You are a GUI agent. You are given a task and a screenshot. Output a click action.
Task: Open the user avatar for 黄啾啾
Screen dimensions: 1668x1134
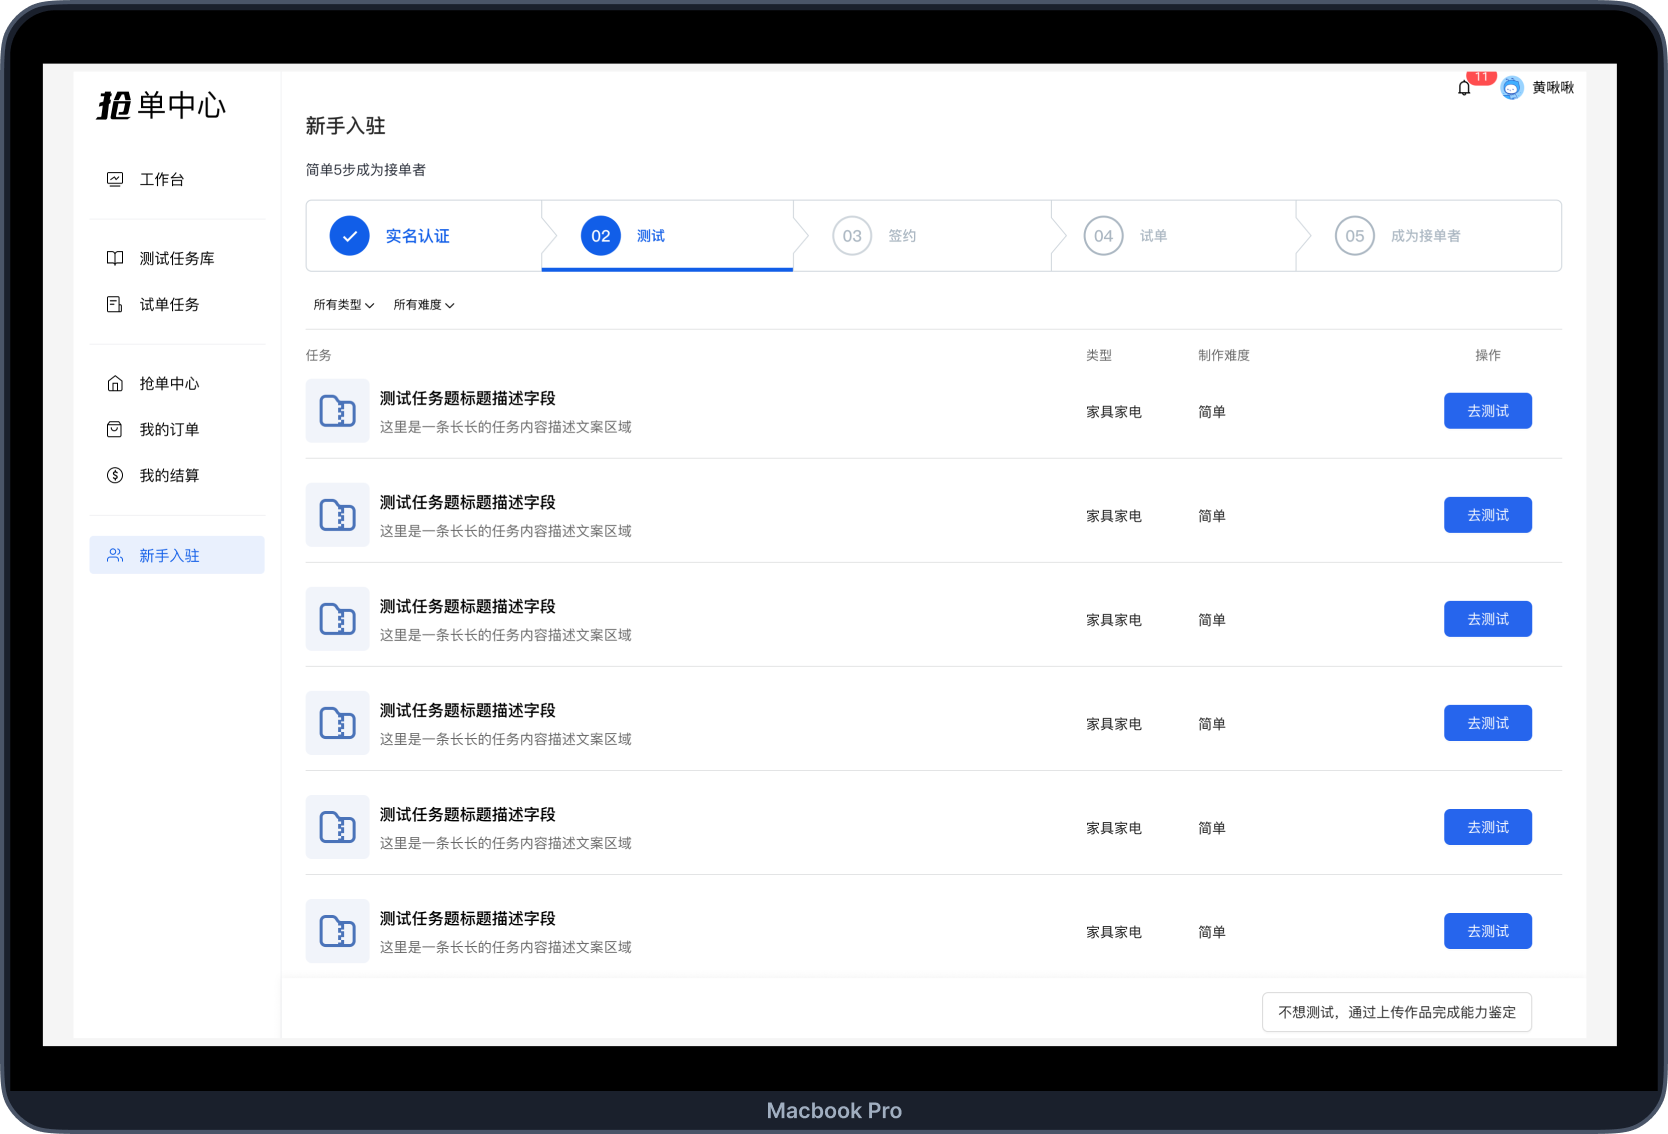click(1511, 88)
